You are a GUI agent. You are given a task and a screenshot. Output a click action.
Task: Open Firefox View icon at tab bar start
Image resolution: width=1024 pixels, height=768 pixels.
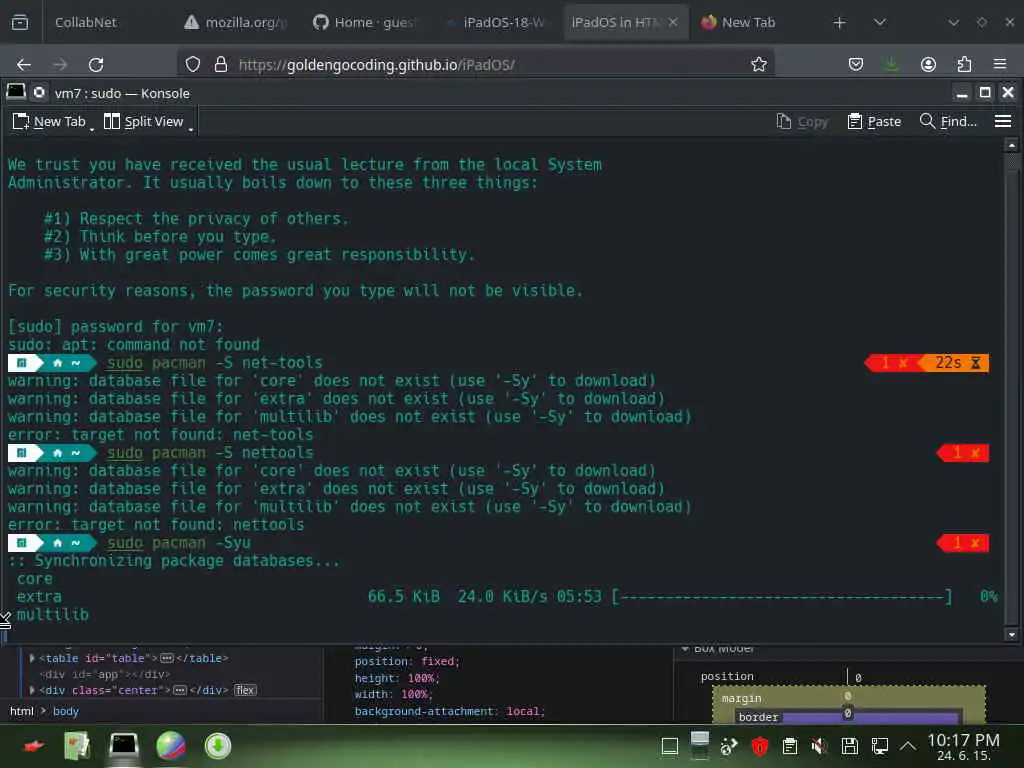20,22
